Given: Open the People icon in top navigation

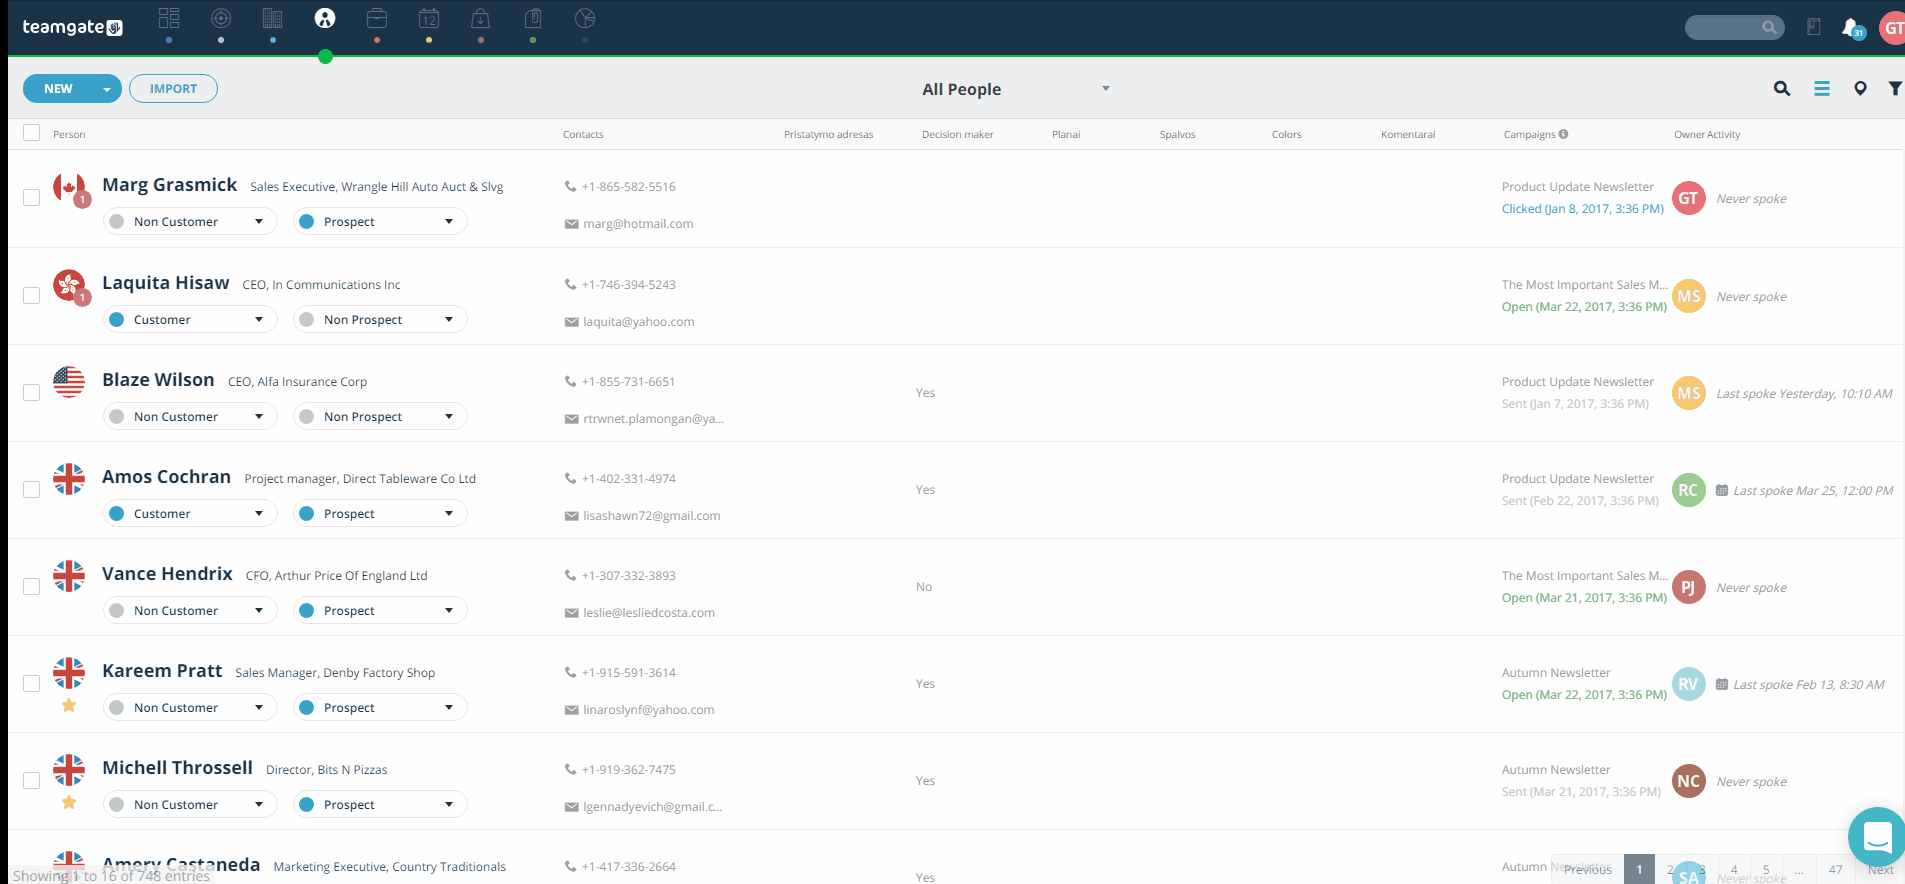Looking at the screenshot, I should pos(325,18).
